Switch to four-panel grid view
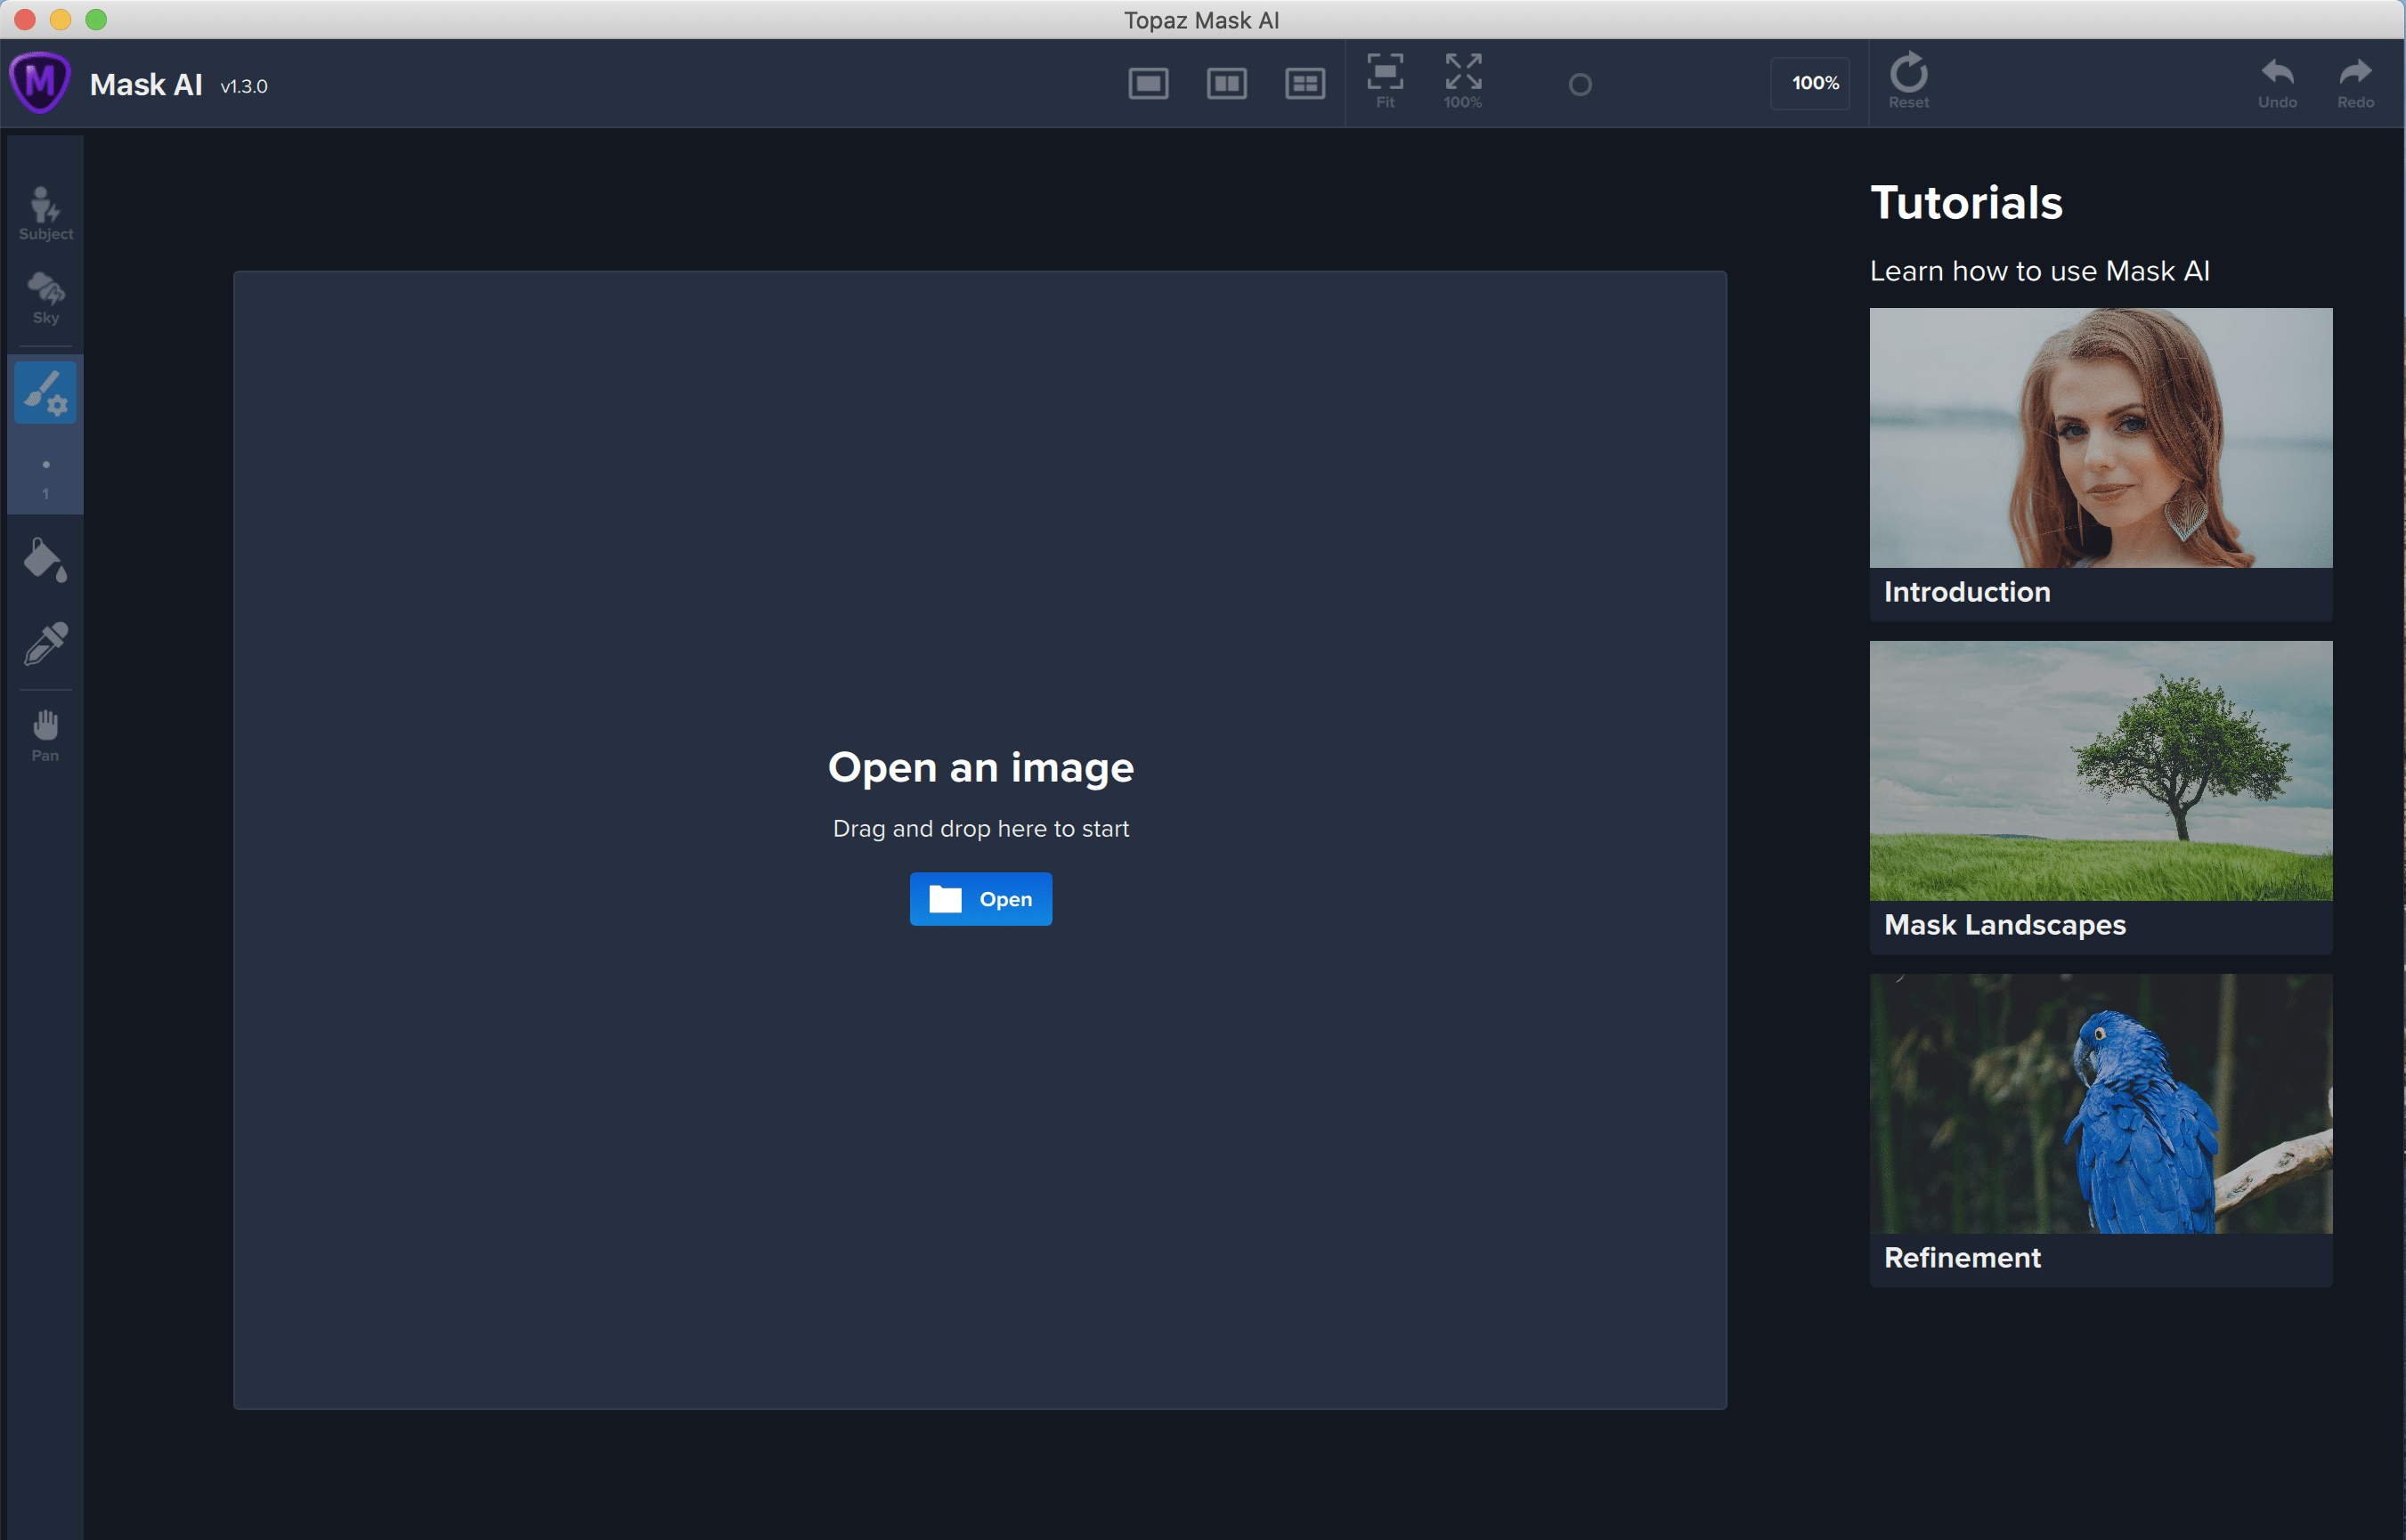Screen dimensions: 2406x1540 (x=1304, y=84)
